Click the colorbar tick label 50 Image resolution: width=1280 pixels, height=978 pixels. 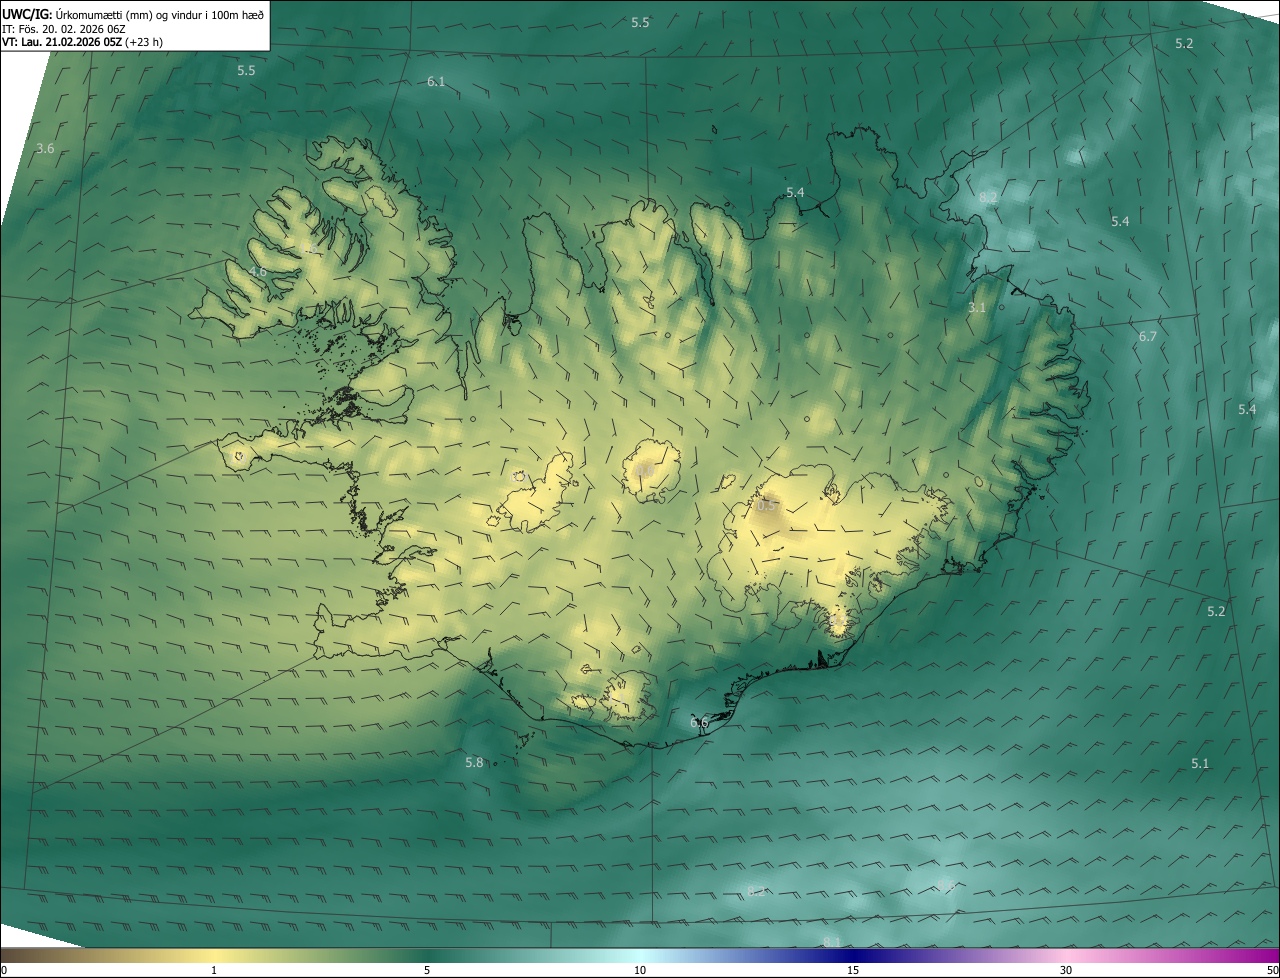(1272, 970)
